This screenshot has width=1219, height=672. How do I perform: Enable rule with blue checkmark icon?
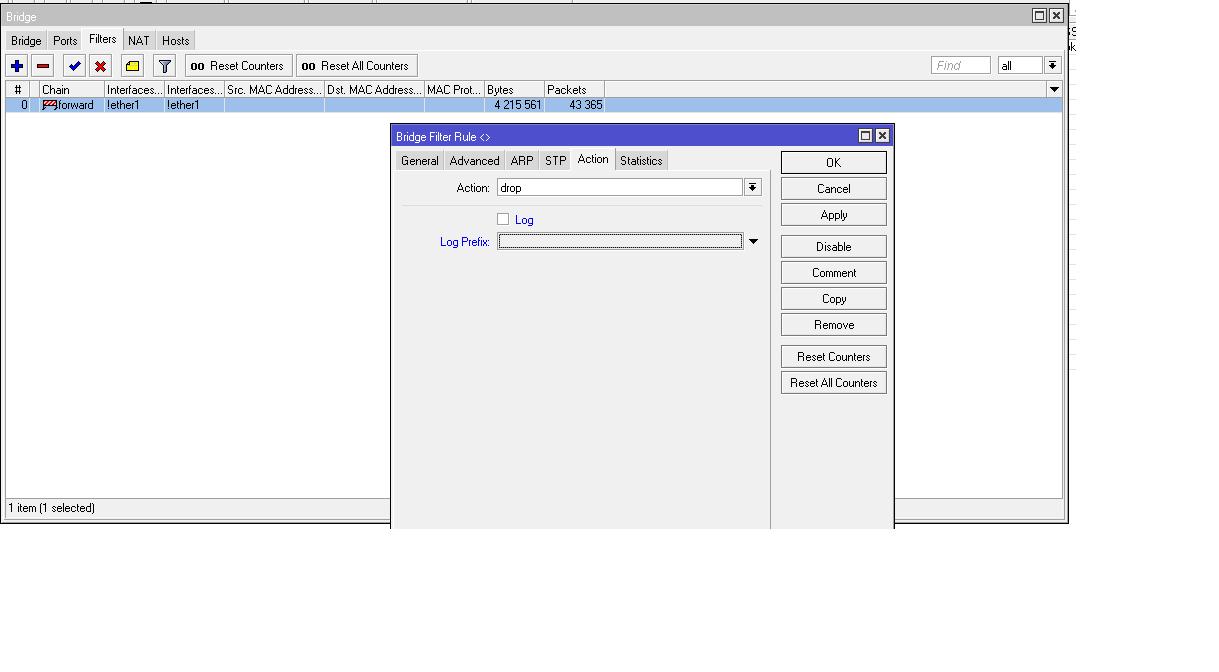pos(74,66)
